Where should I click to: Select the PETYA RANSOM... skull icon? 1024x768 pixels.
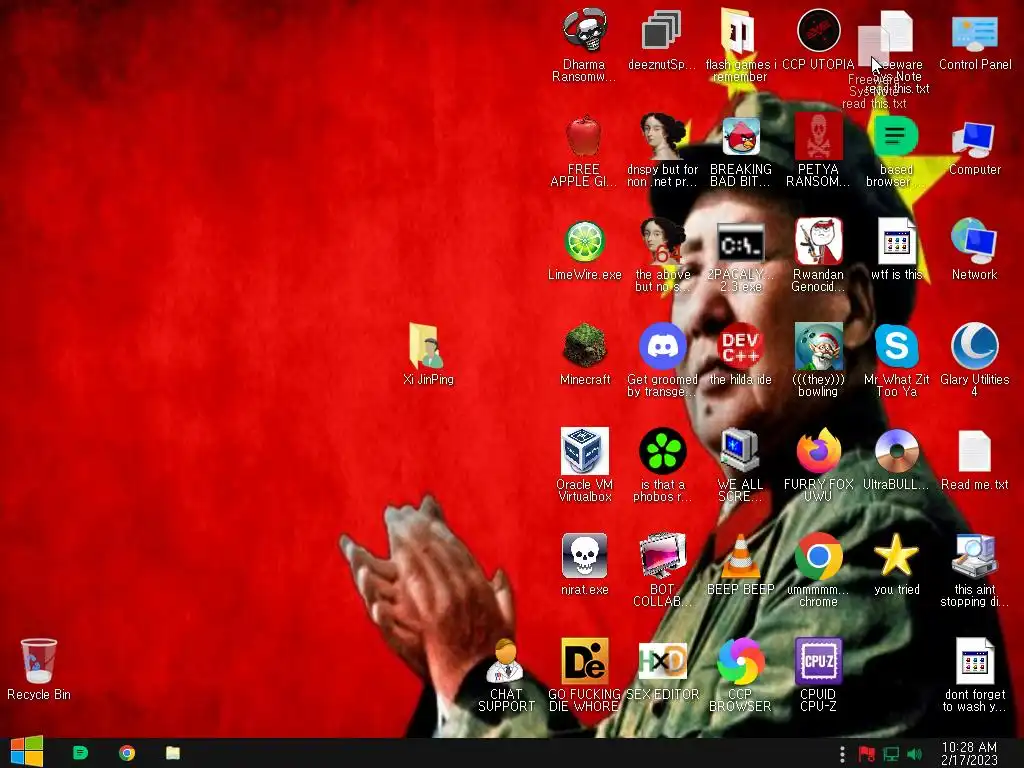818,136
